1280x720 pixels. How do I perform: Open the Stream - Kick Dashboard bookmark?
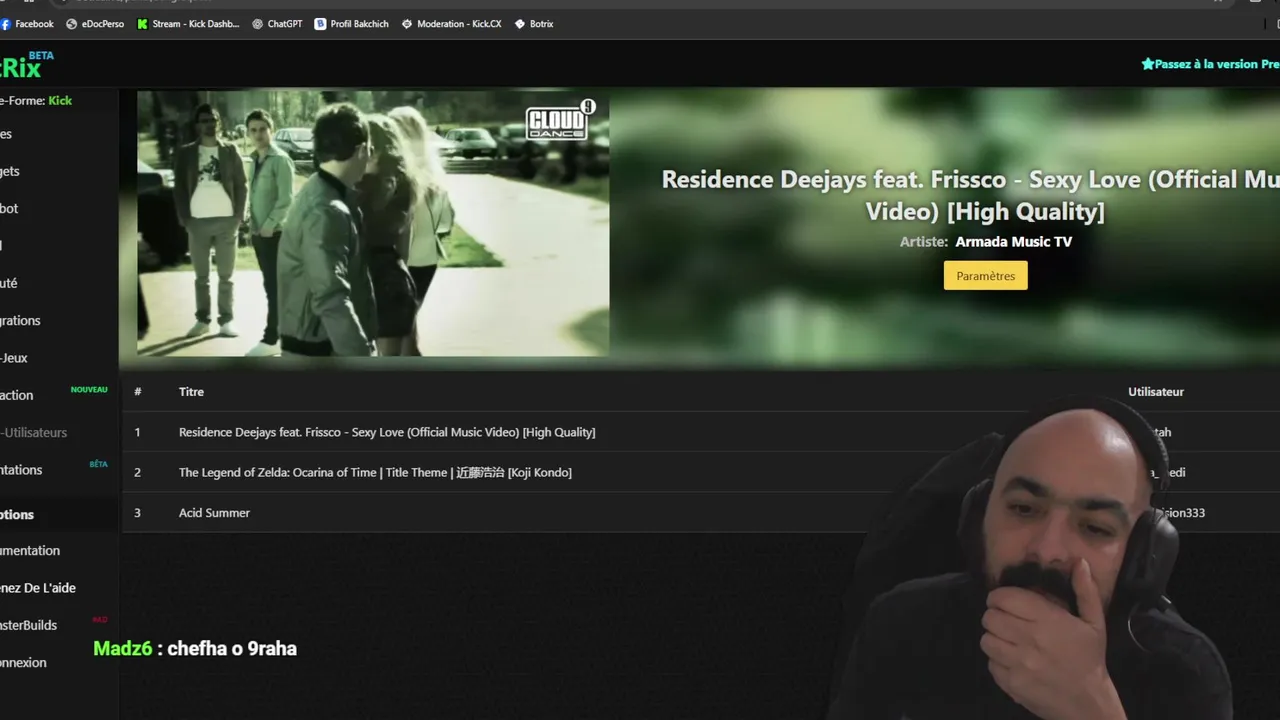[188, 24]
